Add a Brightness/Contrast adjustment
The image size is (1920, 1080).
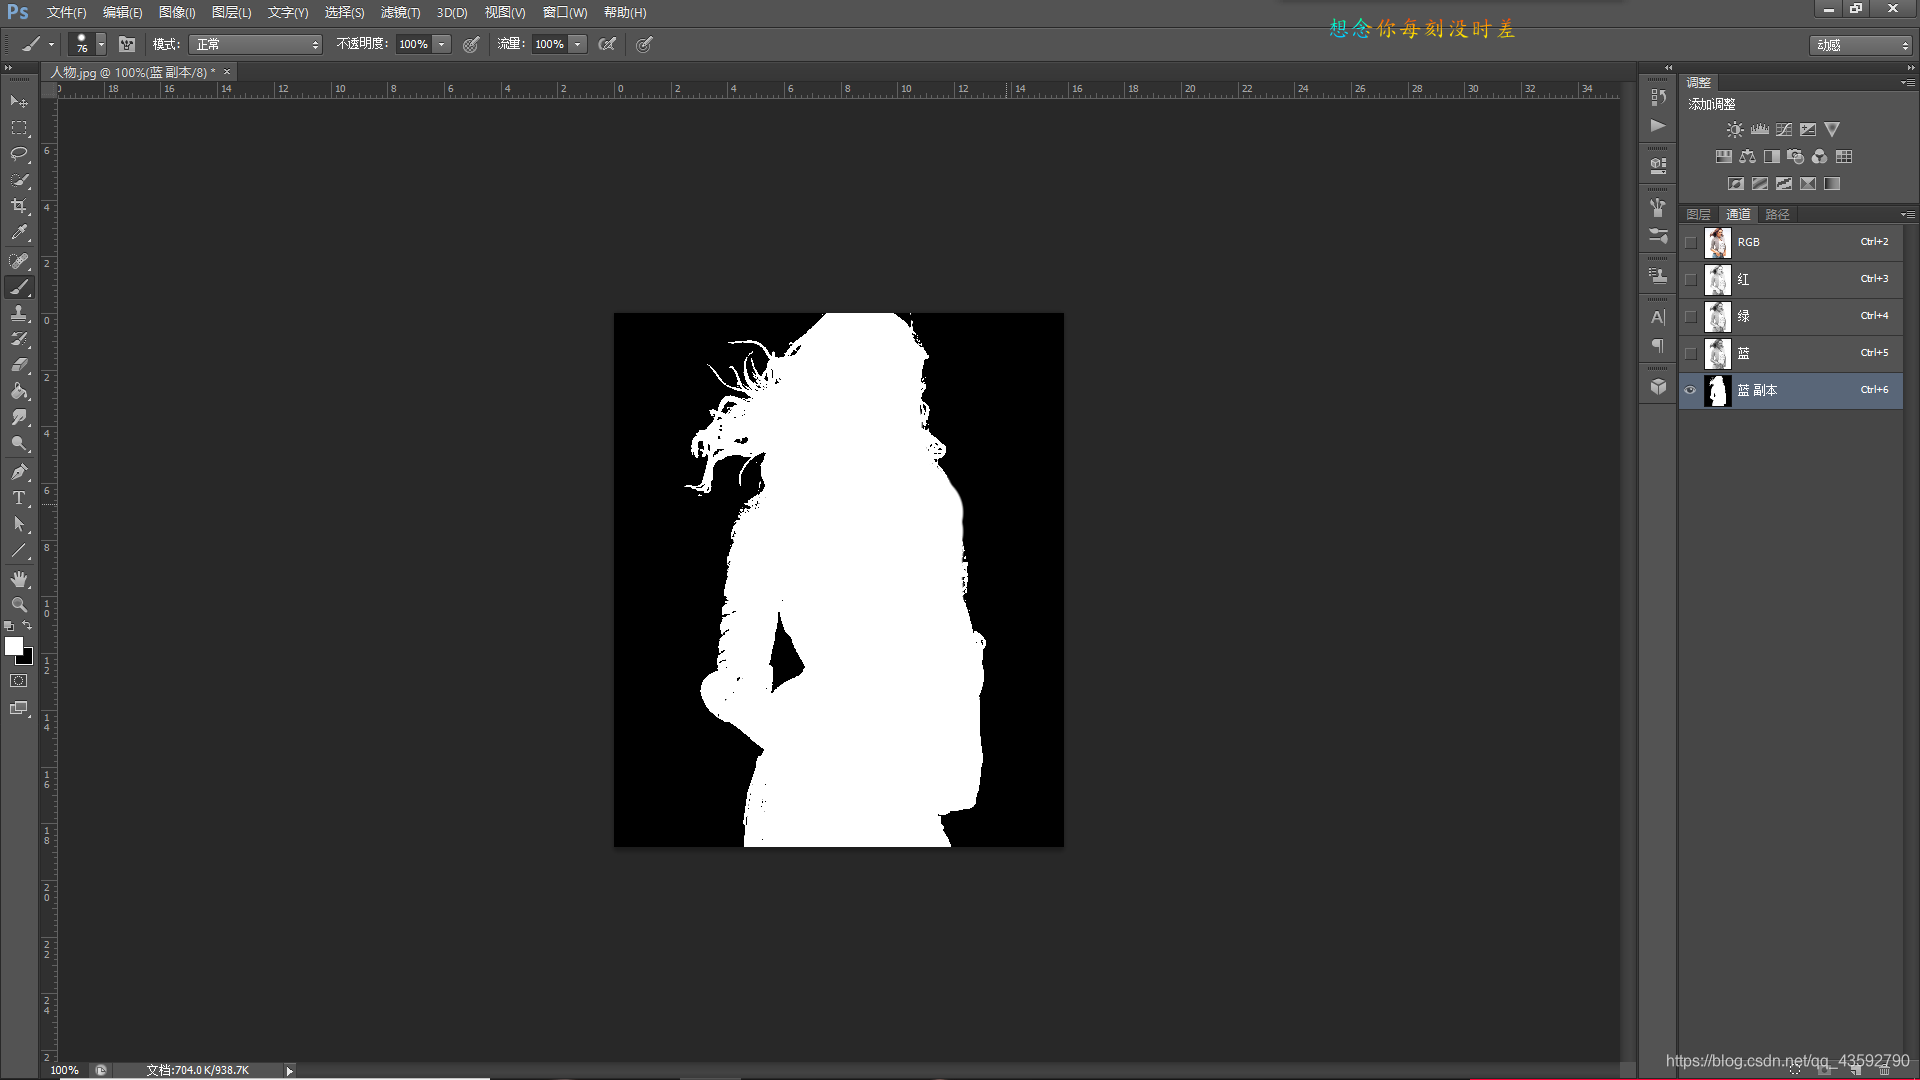(1735, 130)
